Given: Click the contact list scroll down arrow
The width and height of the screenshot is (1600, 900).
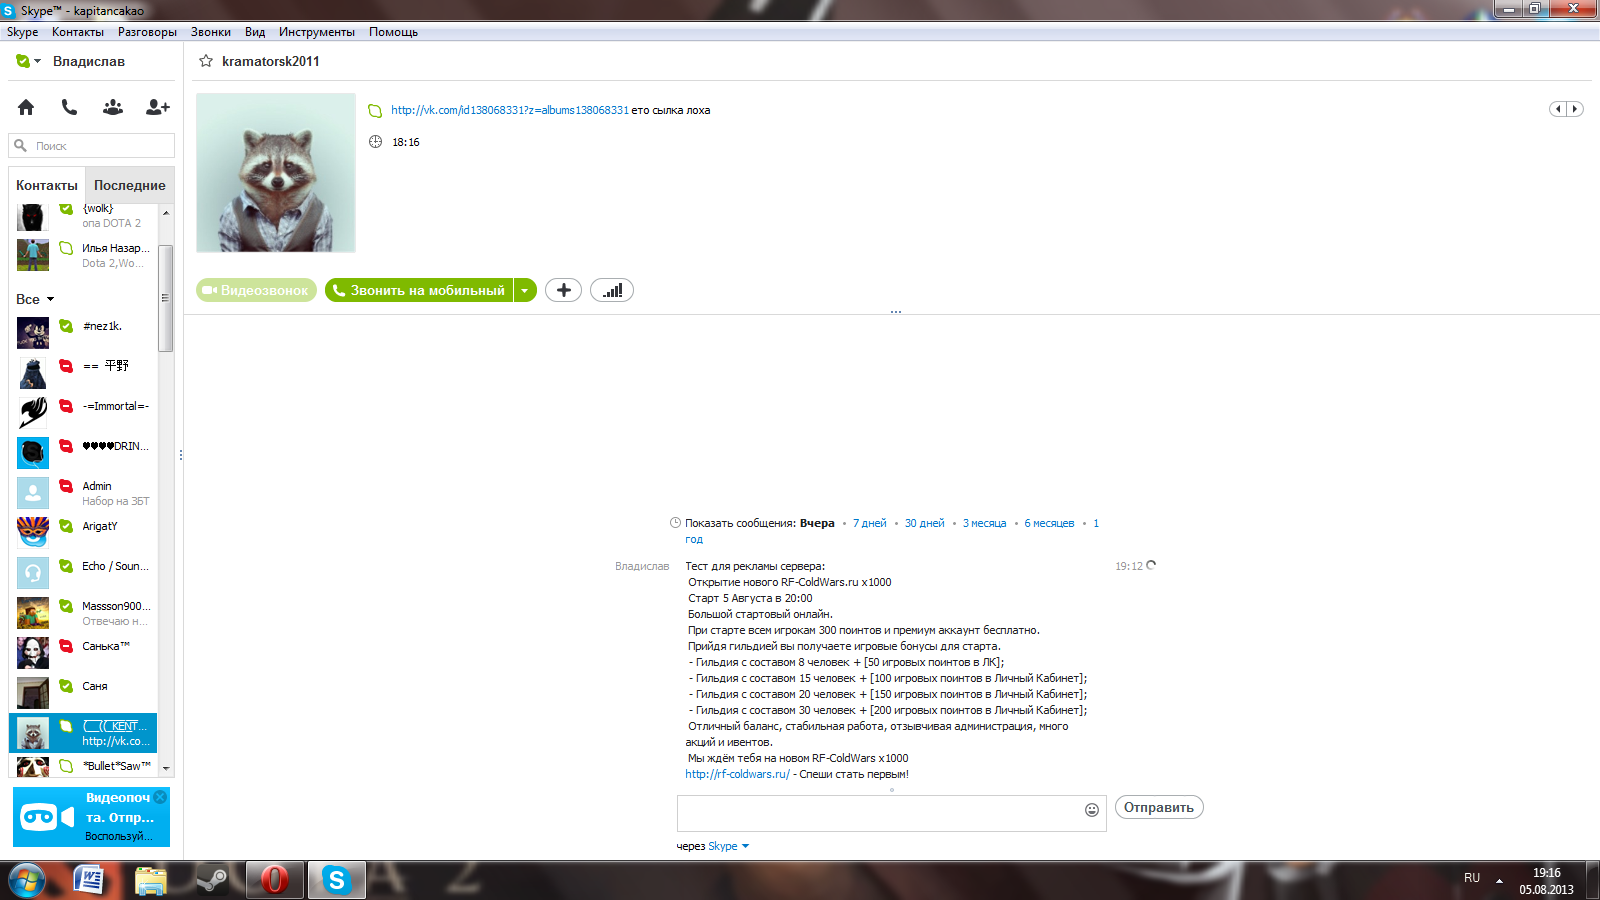Looking at the screenshot, I should coord(166,768).
